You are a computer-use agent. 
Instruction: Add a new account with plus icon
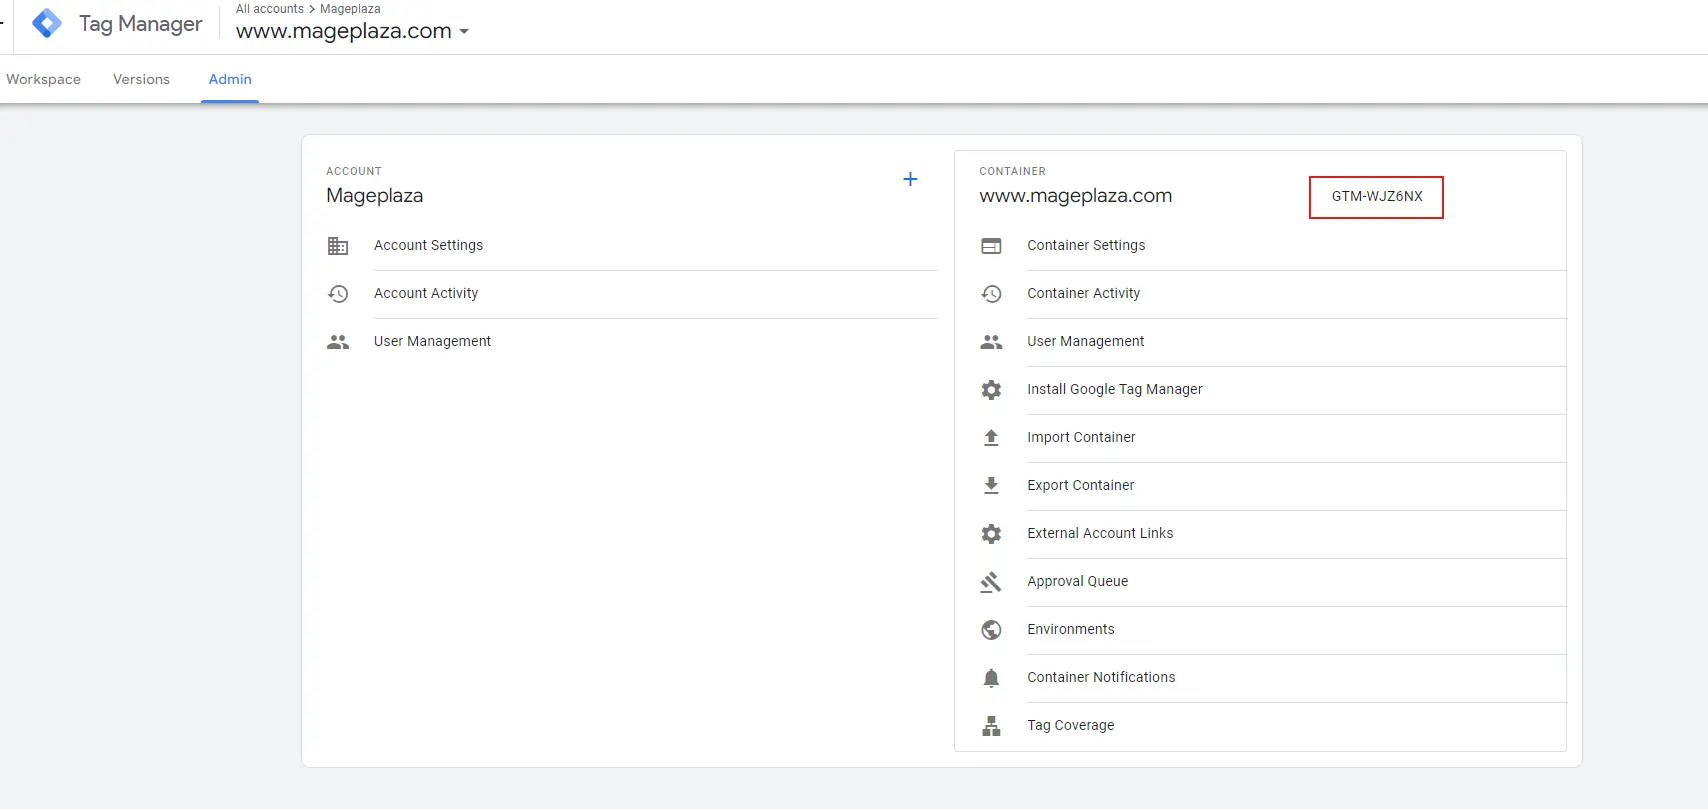(x=910, y=179)
